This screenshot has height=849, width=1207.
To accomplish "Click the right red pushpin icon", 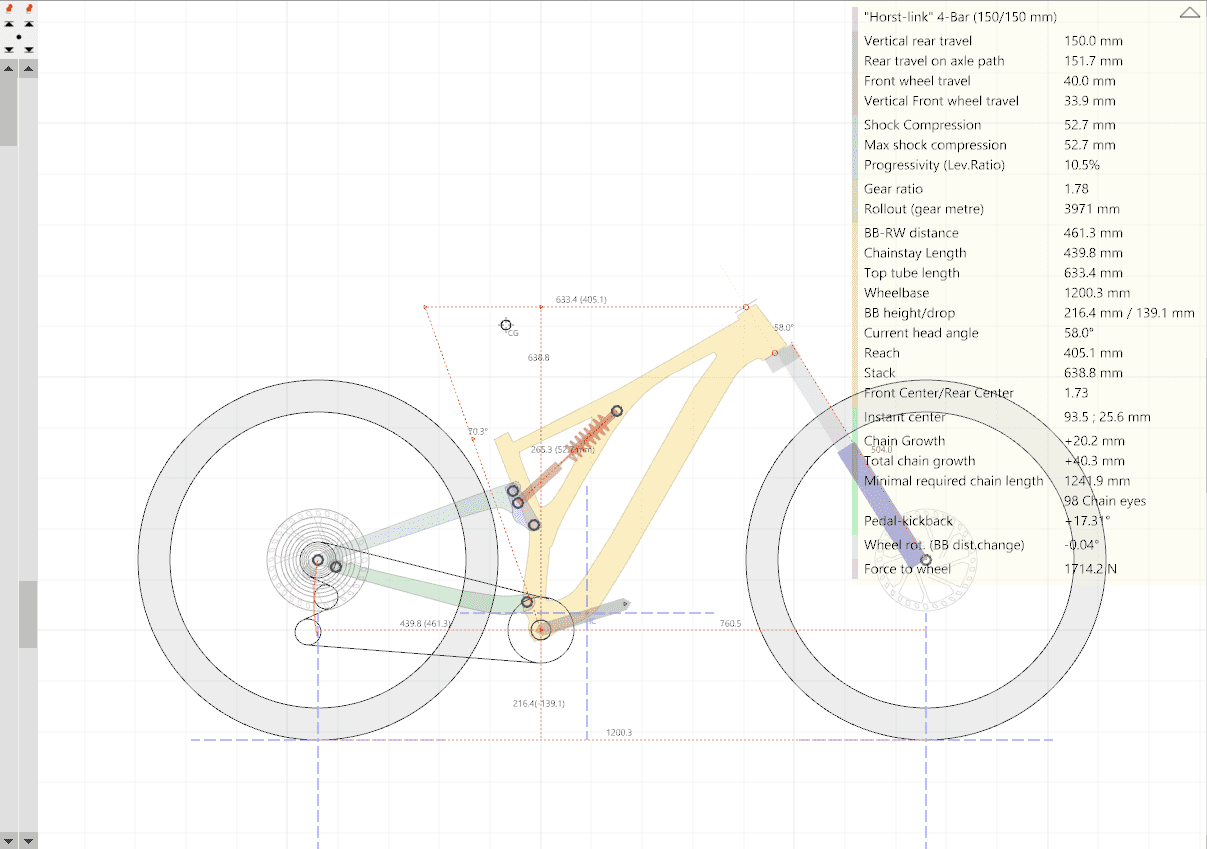I will click(x=28, y=7).
